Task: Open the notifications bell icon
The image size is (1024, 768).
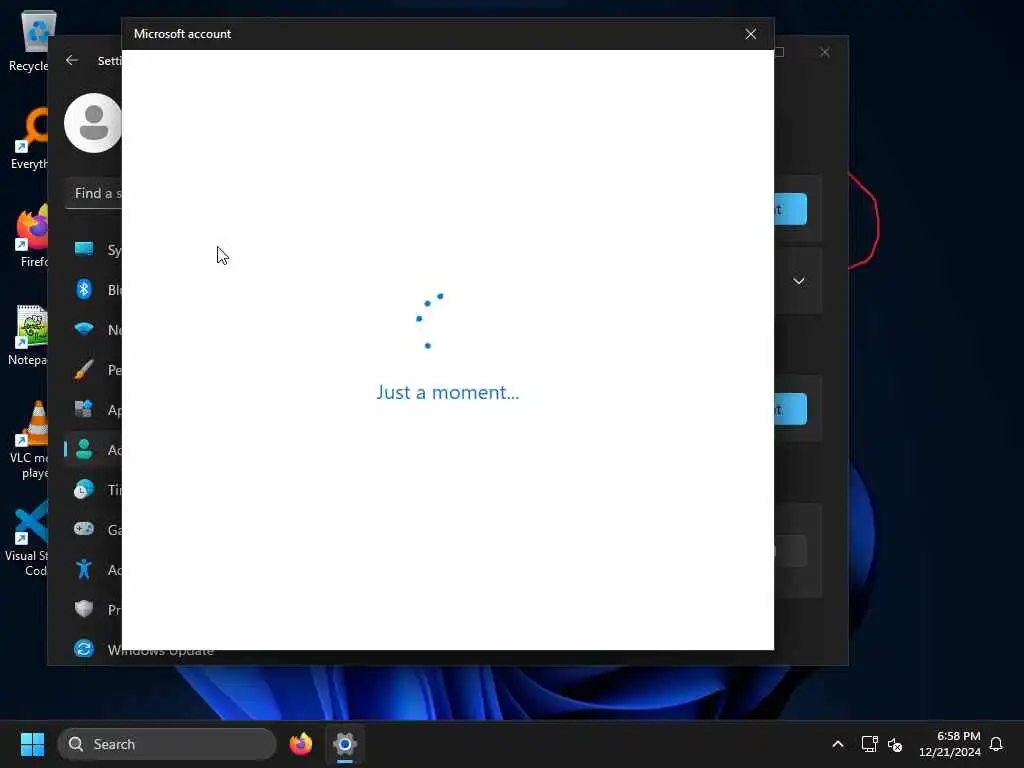Action: [996, 744]
